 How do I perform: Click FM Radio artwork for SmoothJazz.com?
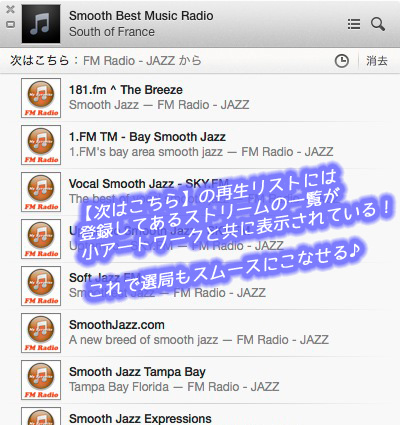(41, 333)
